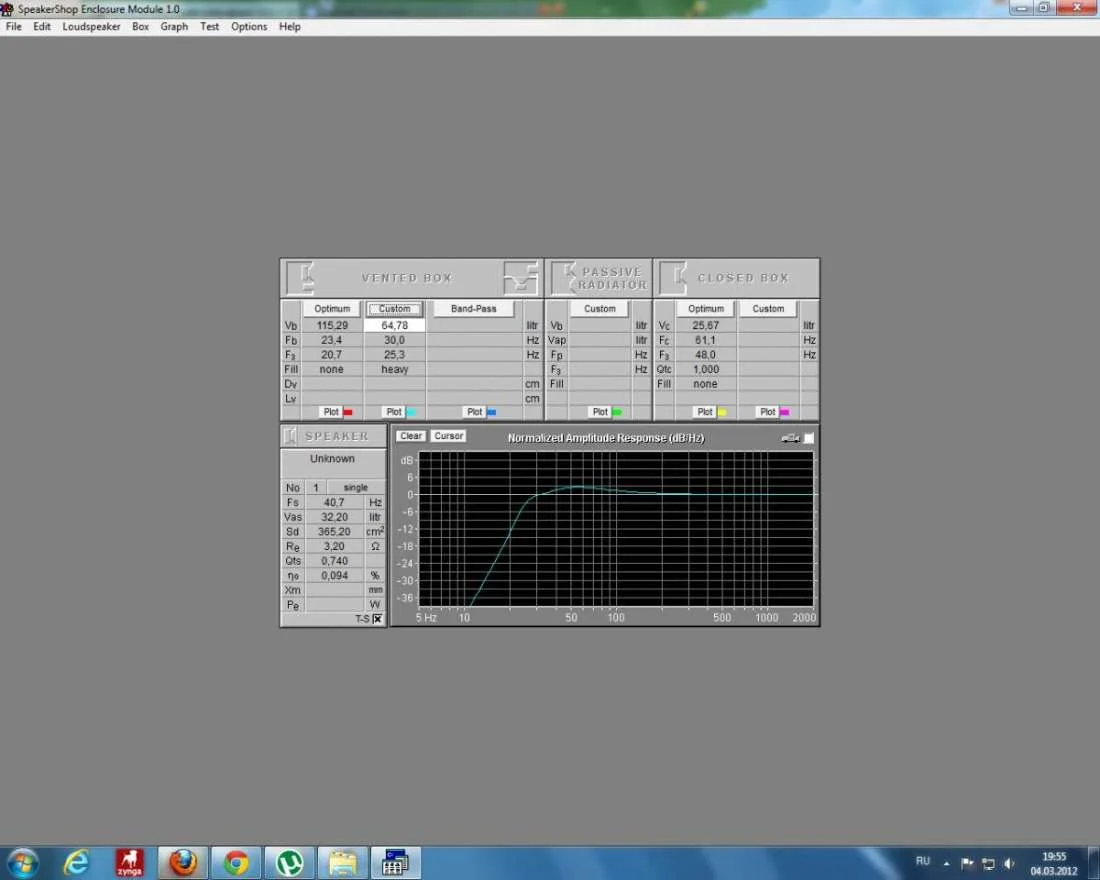Screen dimensions: 1100x880
Task: Enable the graph Cursor button
Action: point(448,436)
